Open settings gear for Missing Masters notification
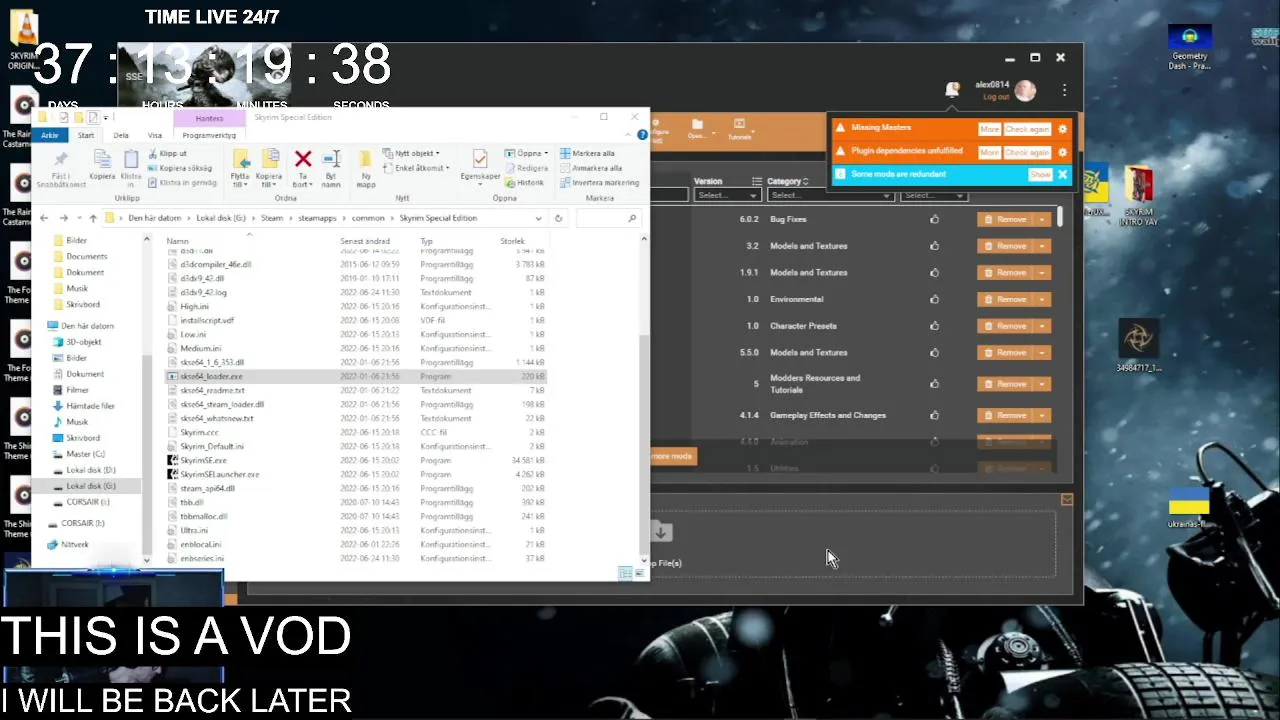The height and width of the screenshot is (720, 1280). 1062,129
